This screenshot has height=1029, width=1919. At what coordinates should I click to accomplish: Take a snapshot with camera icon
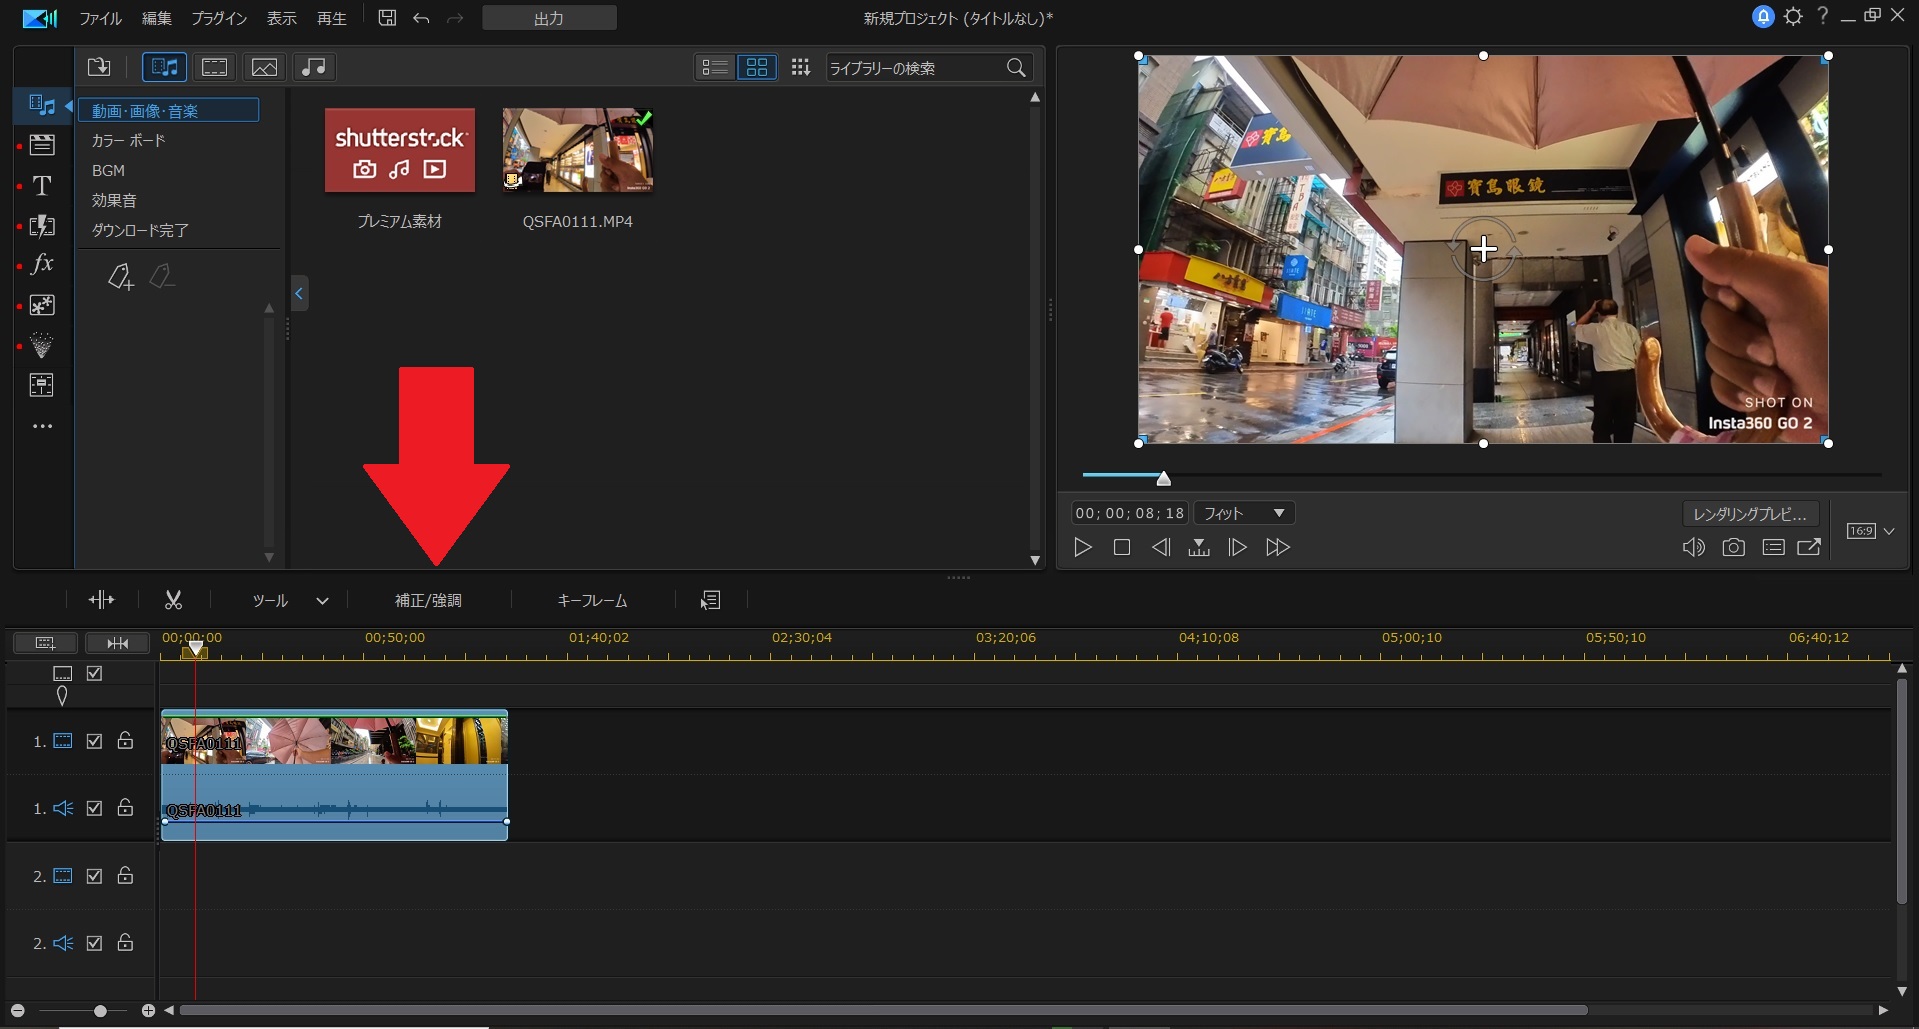coord(1733,547)
